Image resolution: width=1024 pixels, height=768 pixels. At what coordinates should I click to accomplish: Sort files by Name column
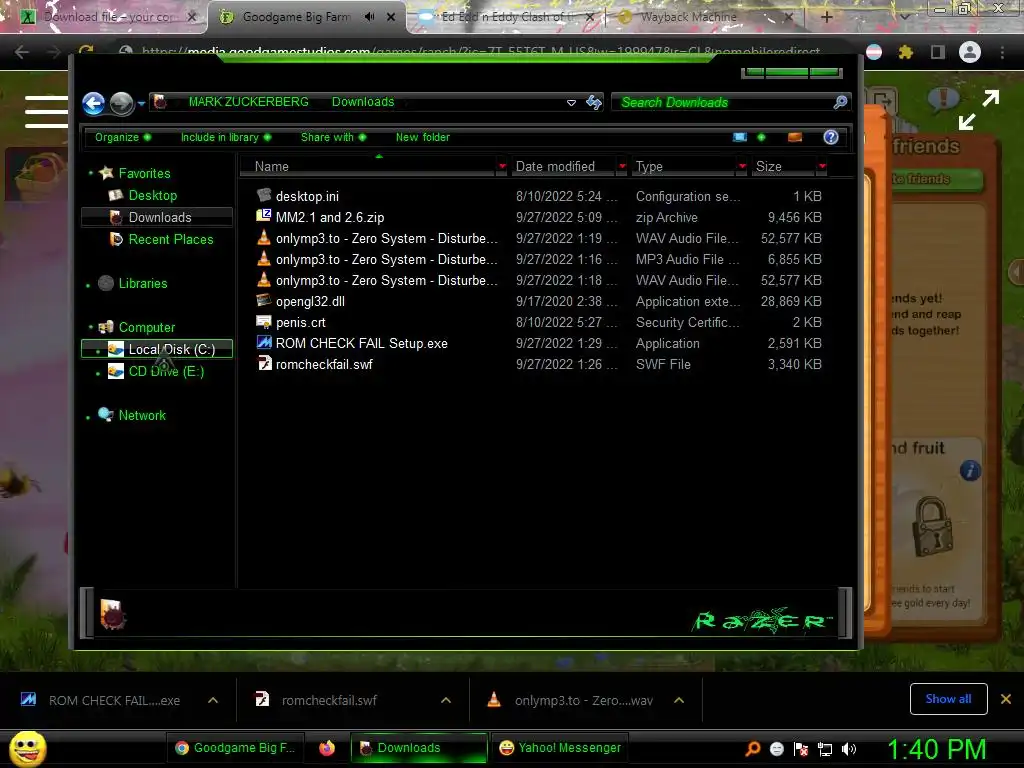tap(368, 167)
